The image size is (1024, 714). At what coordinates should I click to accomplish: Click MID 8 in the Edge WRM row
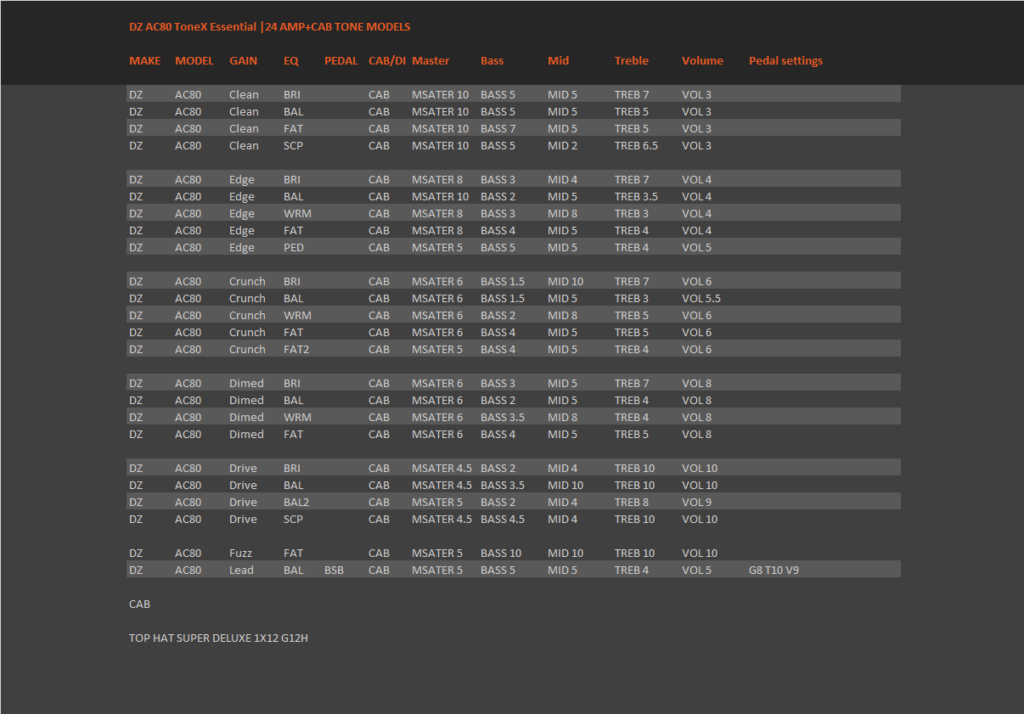[x=562, y=214]
